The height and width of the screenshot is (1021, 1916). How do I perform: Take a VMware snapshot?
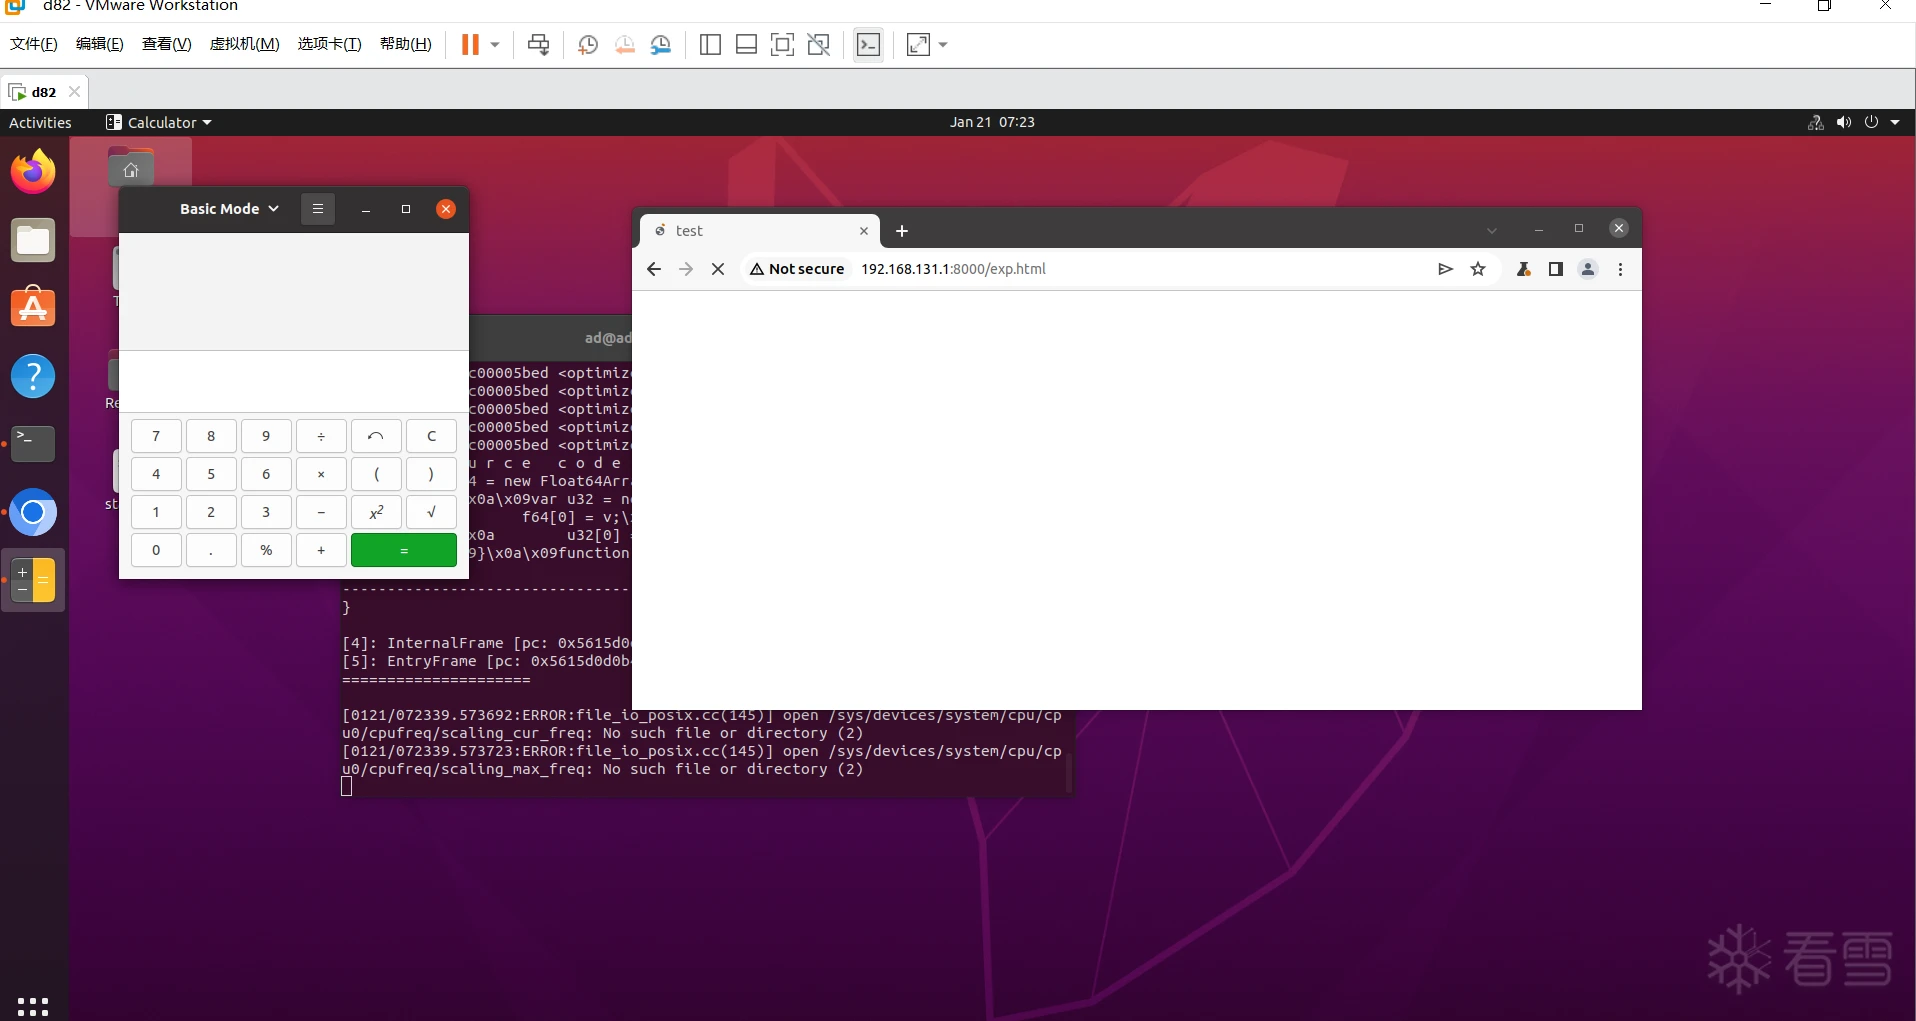point(588,44)
